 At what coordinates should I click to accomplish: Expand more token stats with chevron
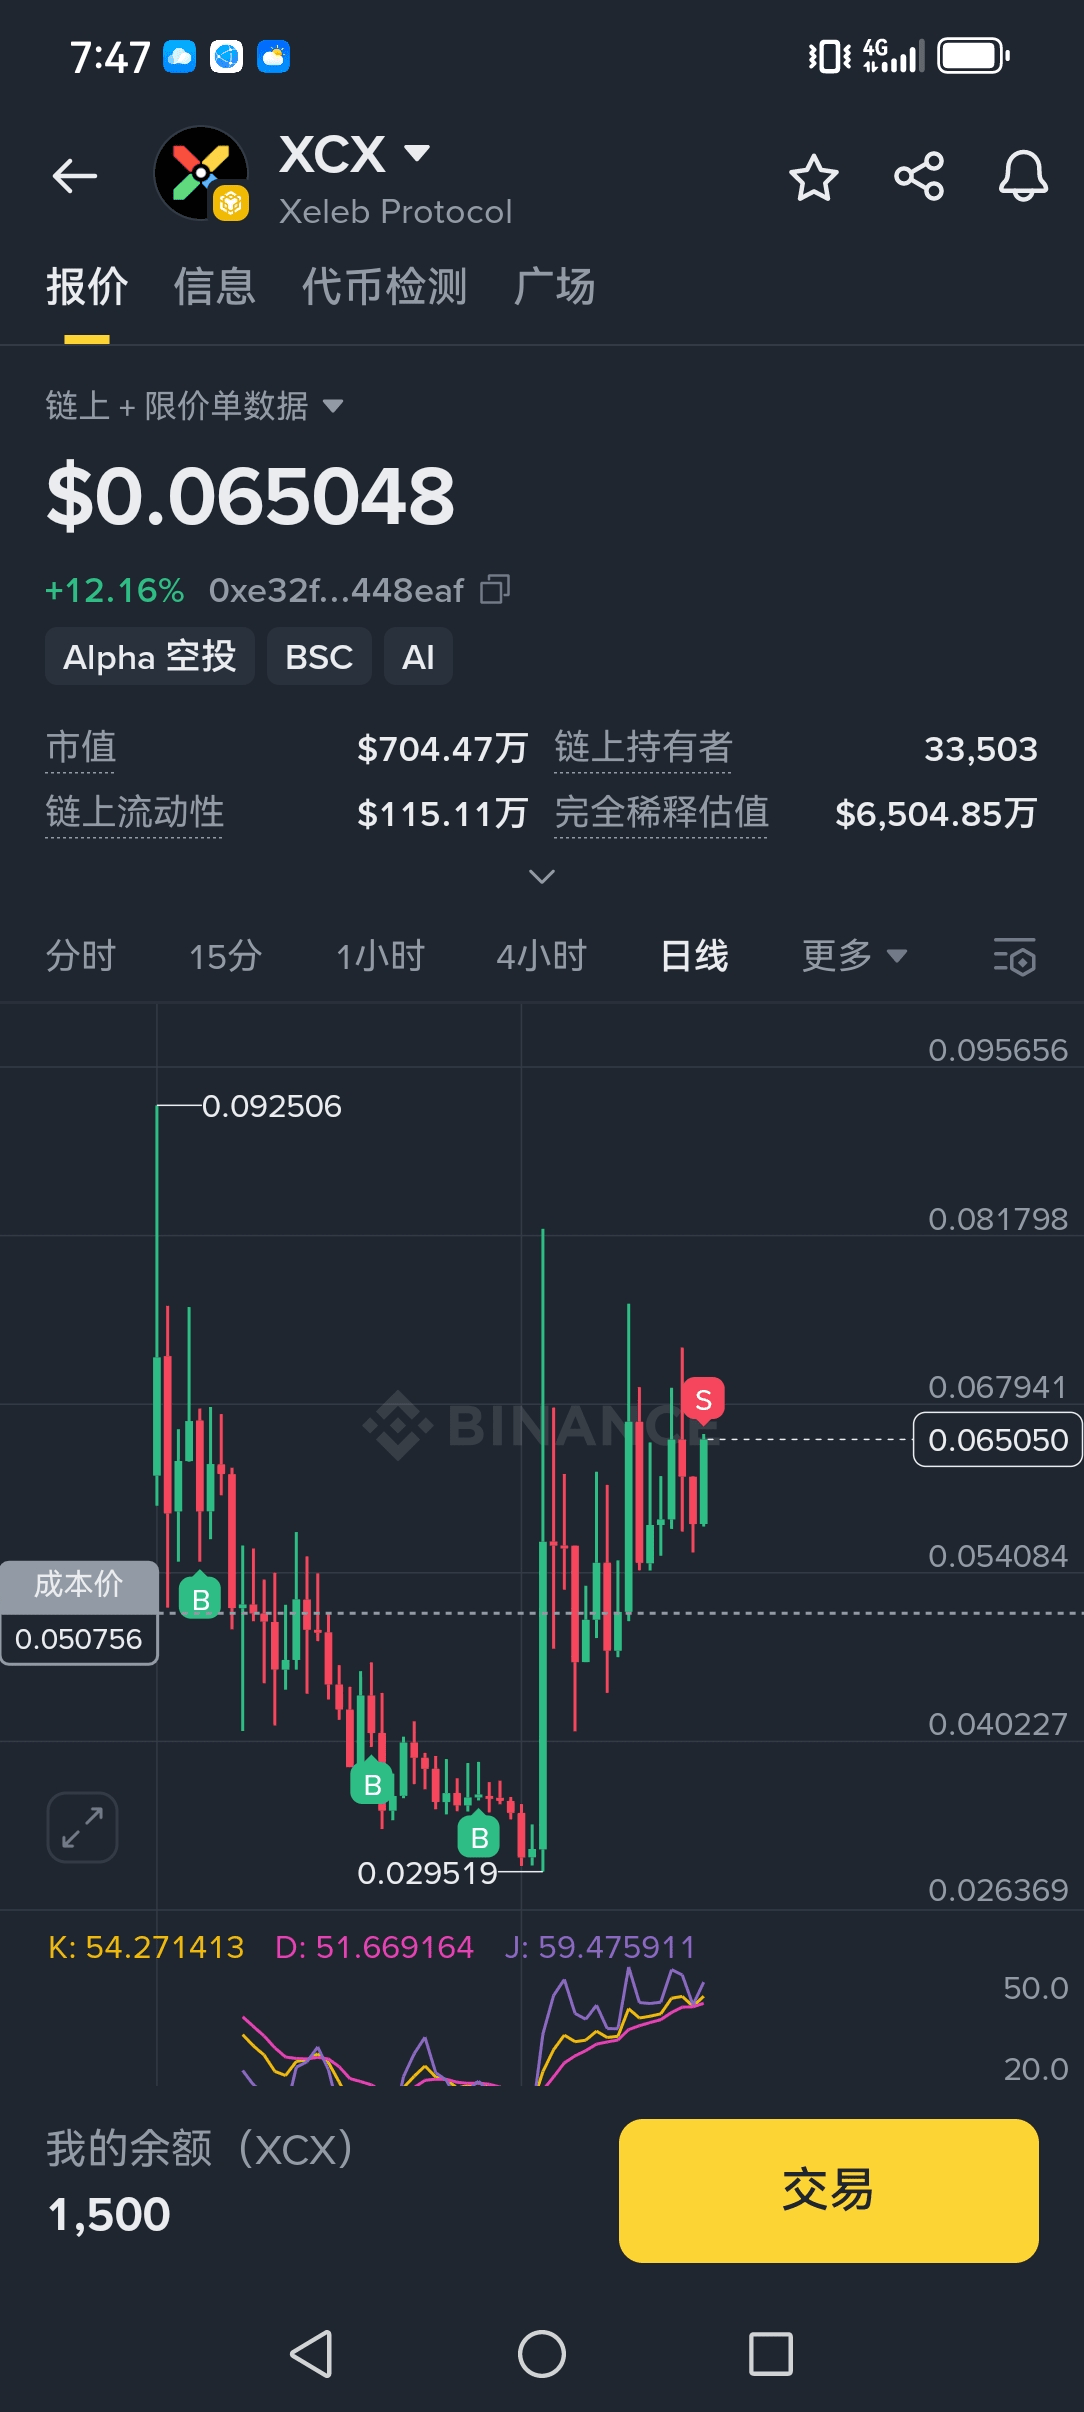pos(541,877)
